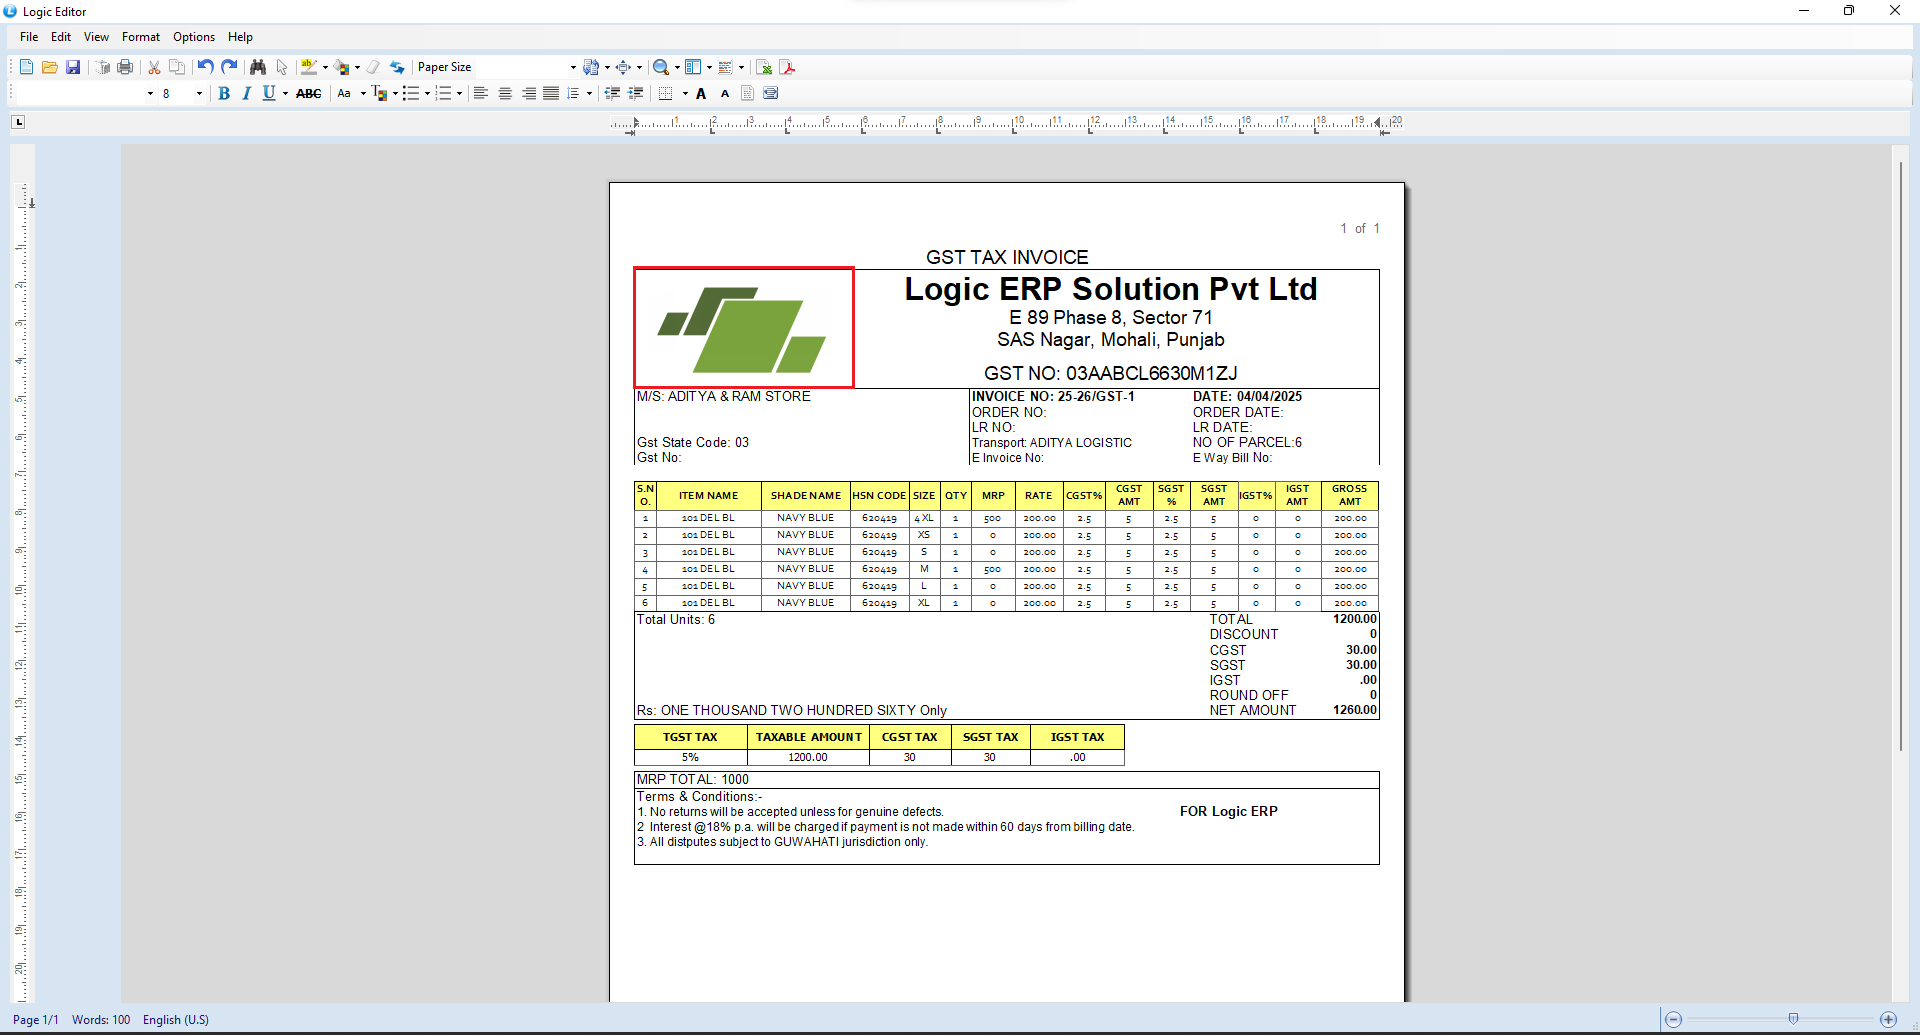
Task: Click the Print icon
Action: (x=125, y=67)
